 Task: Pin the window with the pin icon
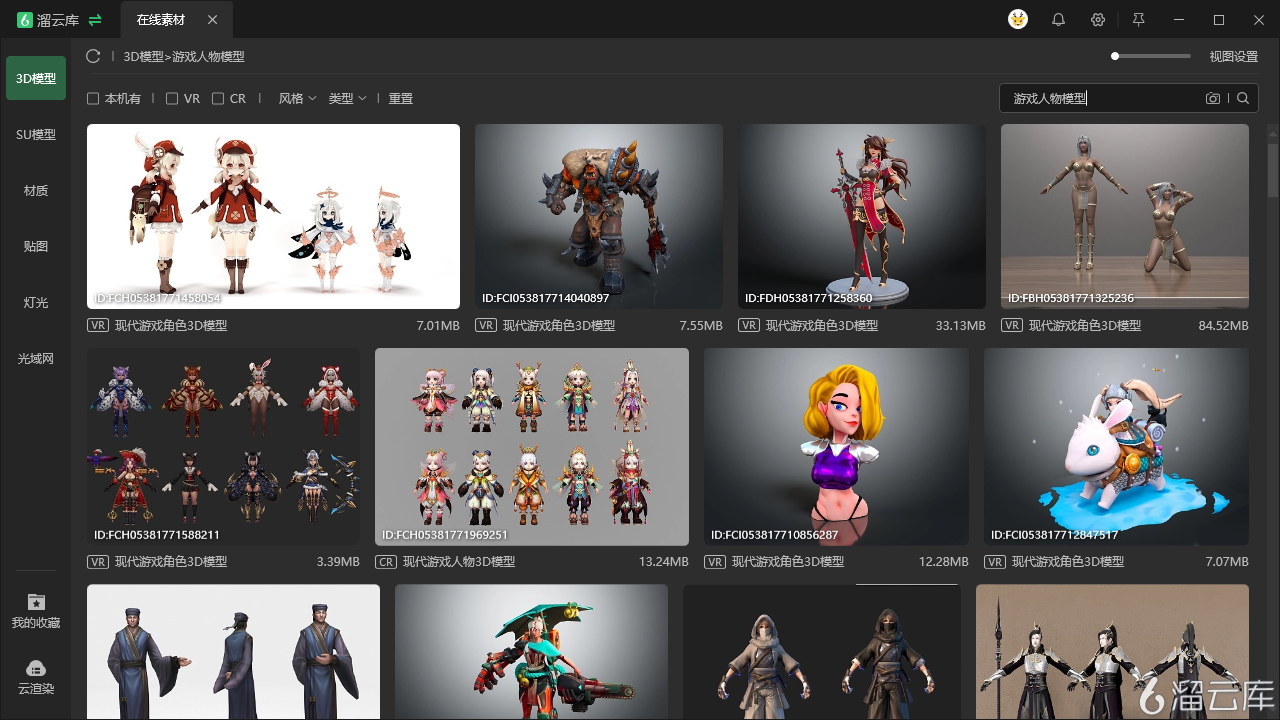tap(1138, 20)
